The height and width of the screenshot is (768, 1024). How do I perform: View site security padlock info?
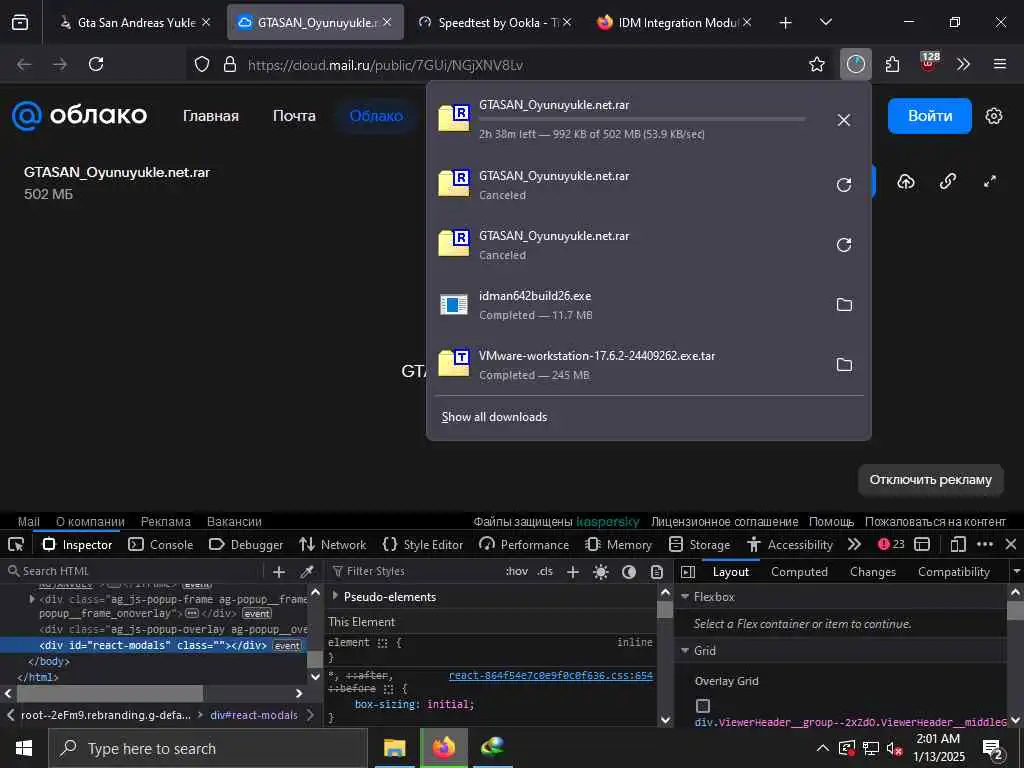pos(230,64)
